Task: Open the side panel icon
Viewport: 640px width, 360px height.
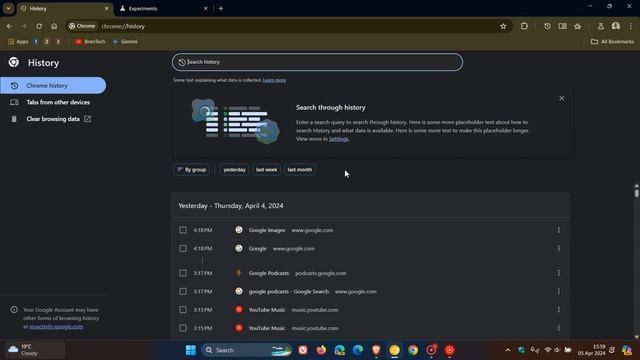Action: (562, 26)
